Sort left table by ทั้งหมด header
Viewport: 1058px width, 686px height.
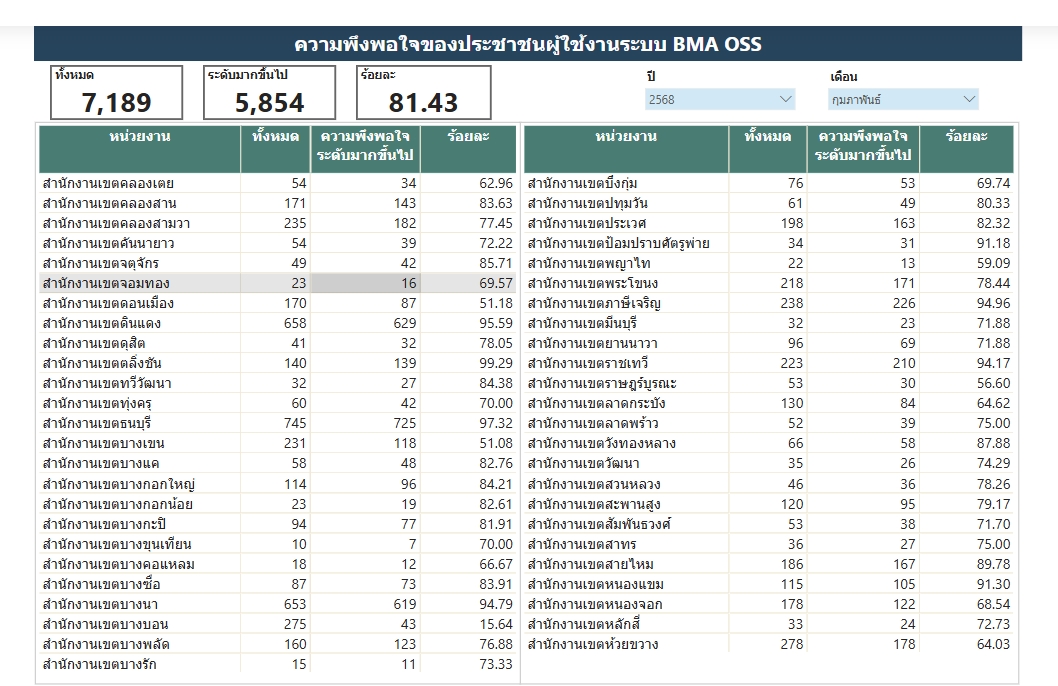(275, 148)
